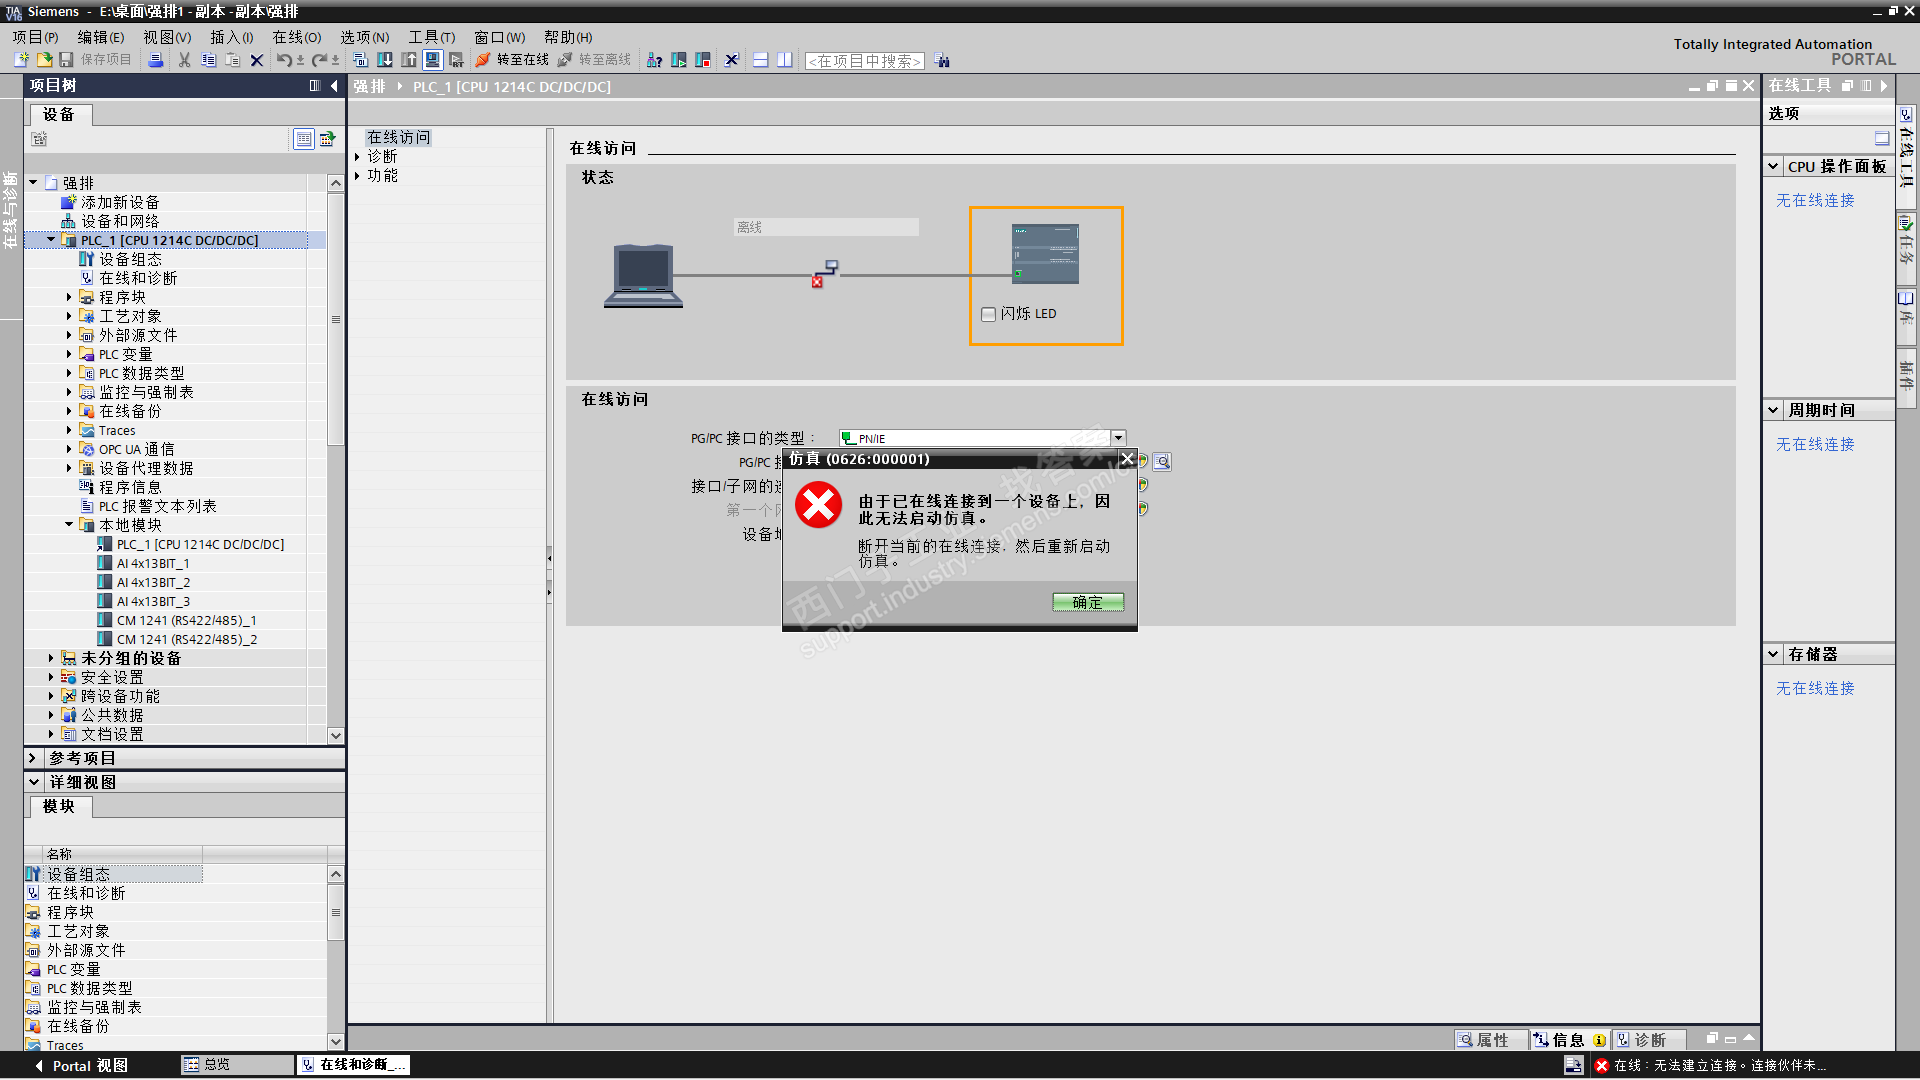Open PG/PC interface type dropdown

[x=1118, y=438]
